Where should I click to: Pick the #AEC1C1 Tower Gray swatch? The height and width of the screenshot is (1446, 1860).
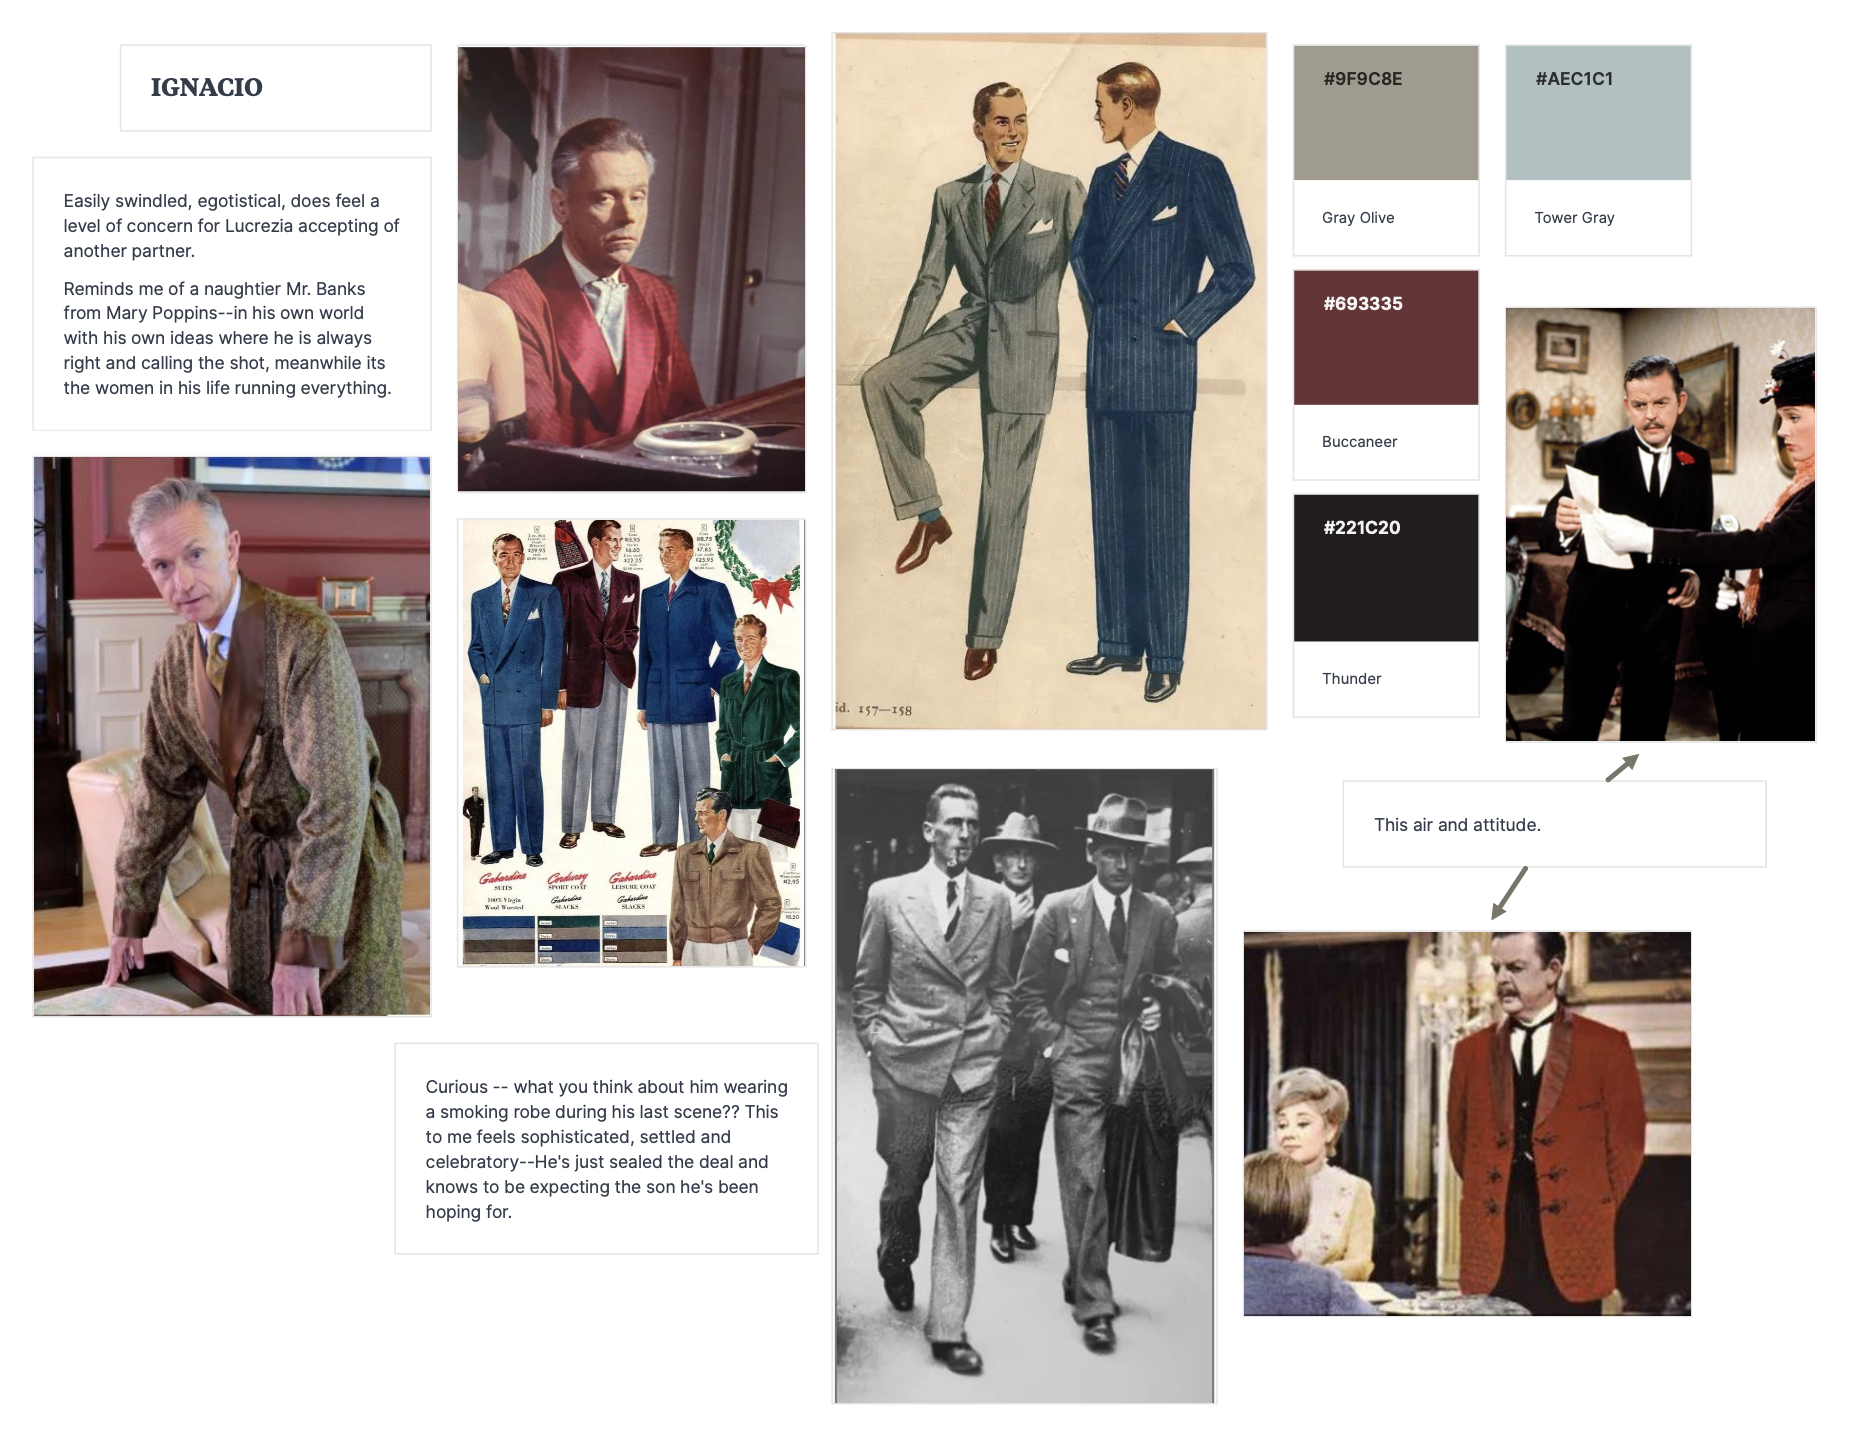click(1598, 113)
